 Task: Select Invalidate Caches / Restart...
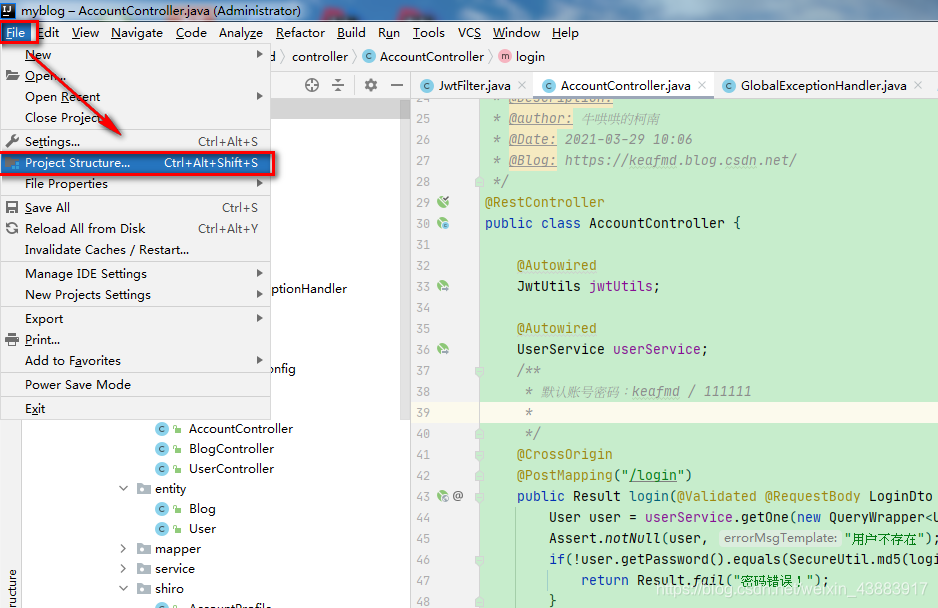pyautogui.click(x=136, y=250)
